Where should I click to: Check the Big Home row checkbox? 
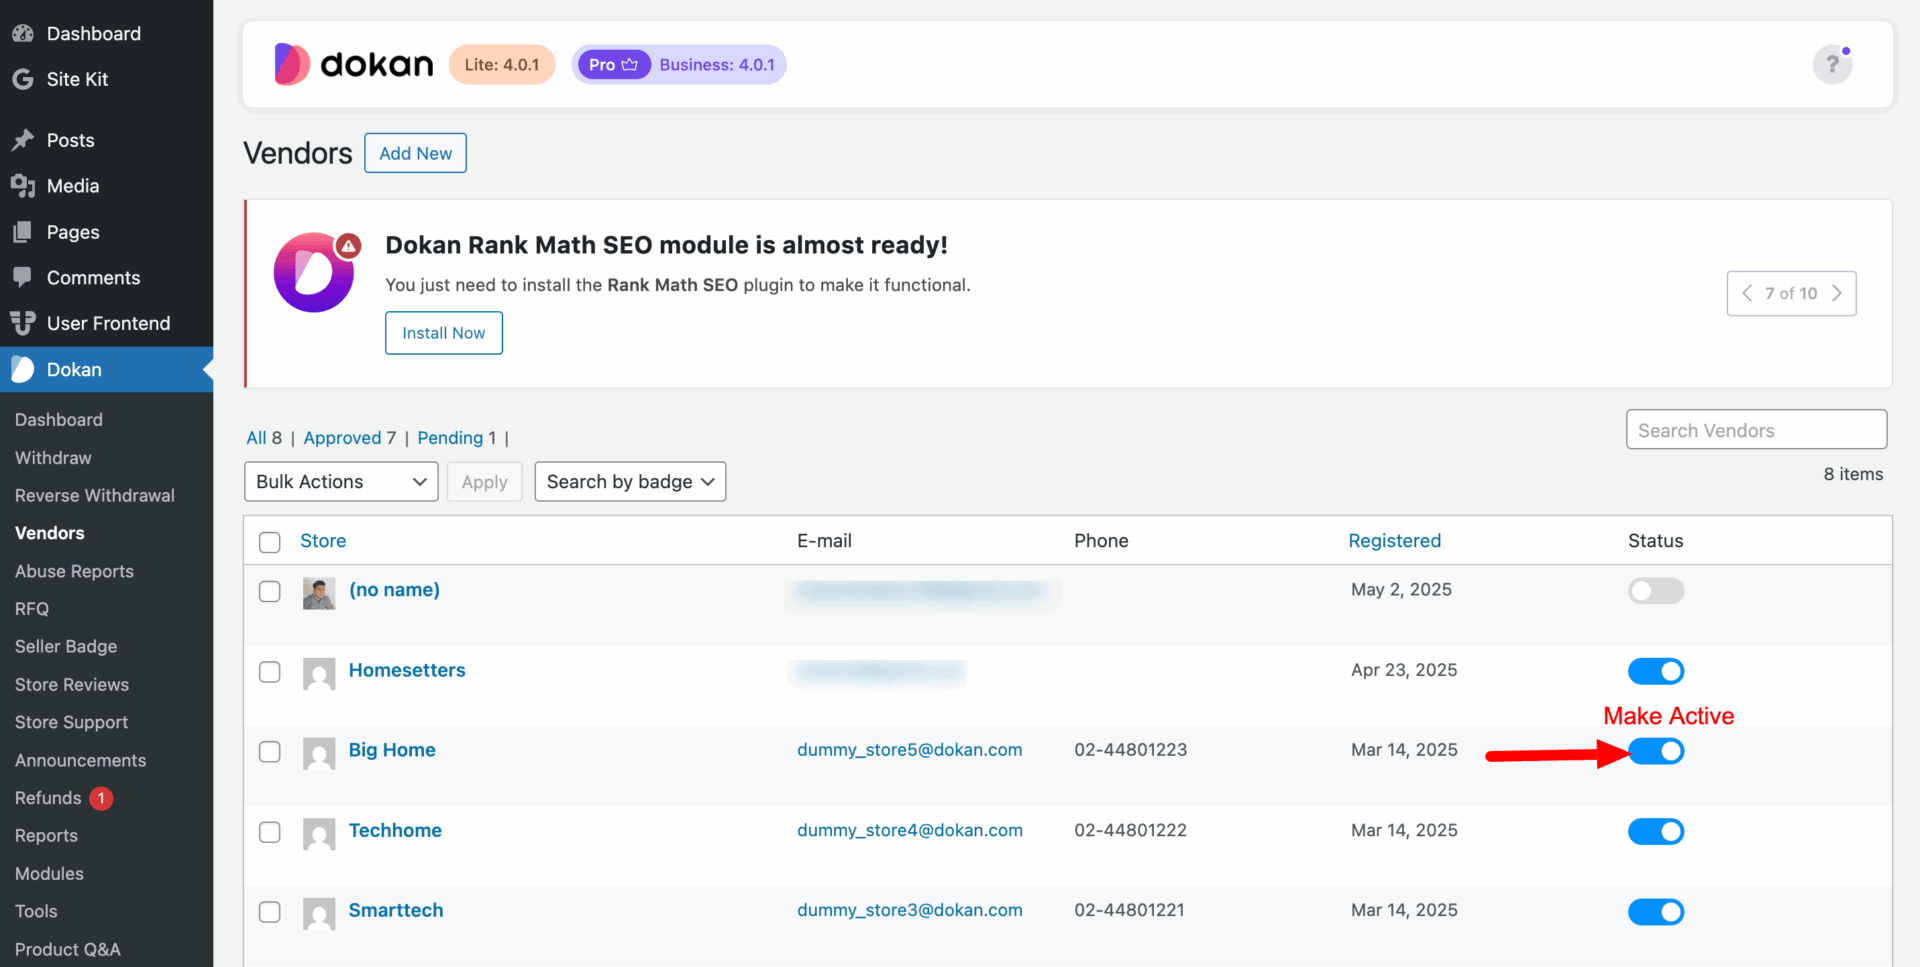tap(270, 751)
